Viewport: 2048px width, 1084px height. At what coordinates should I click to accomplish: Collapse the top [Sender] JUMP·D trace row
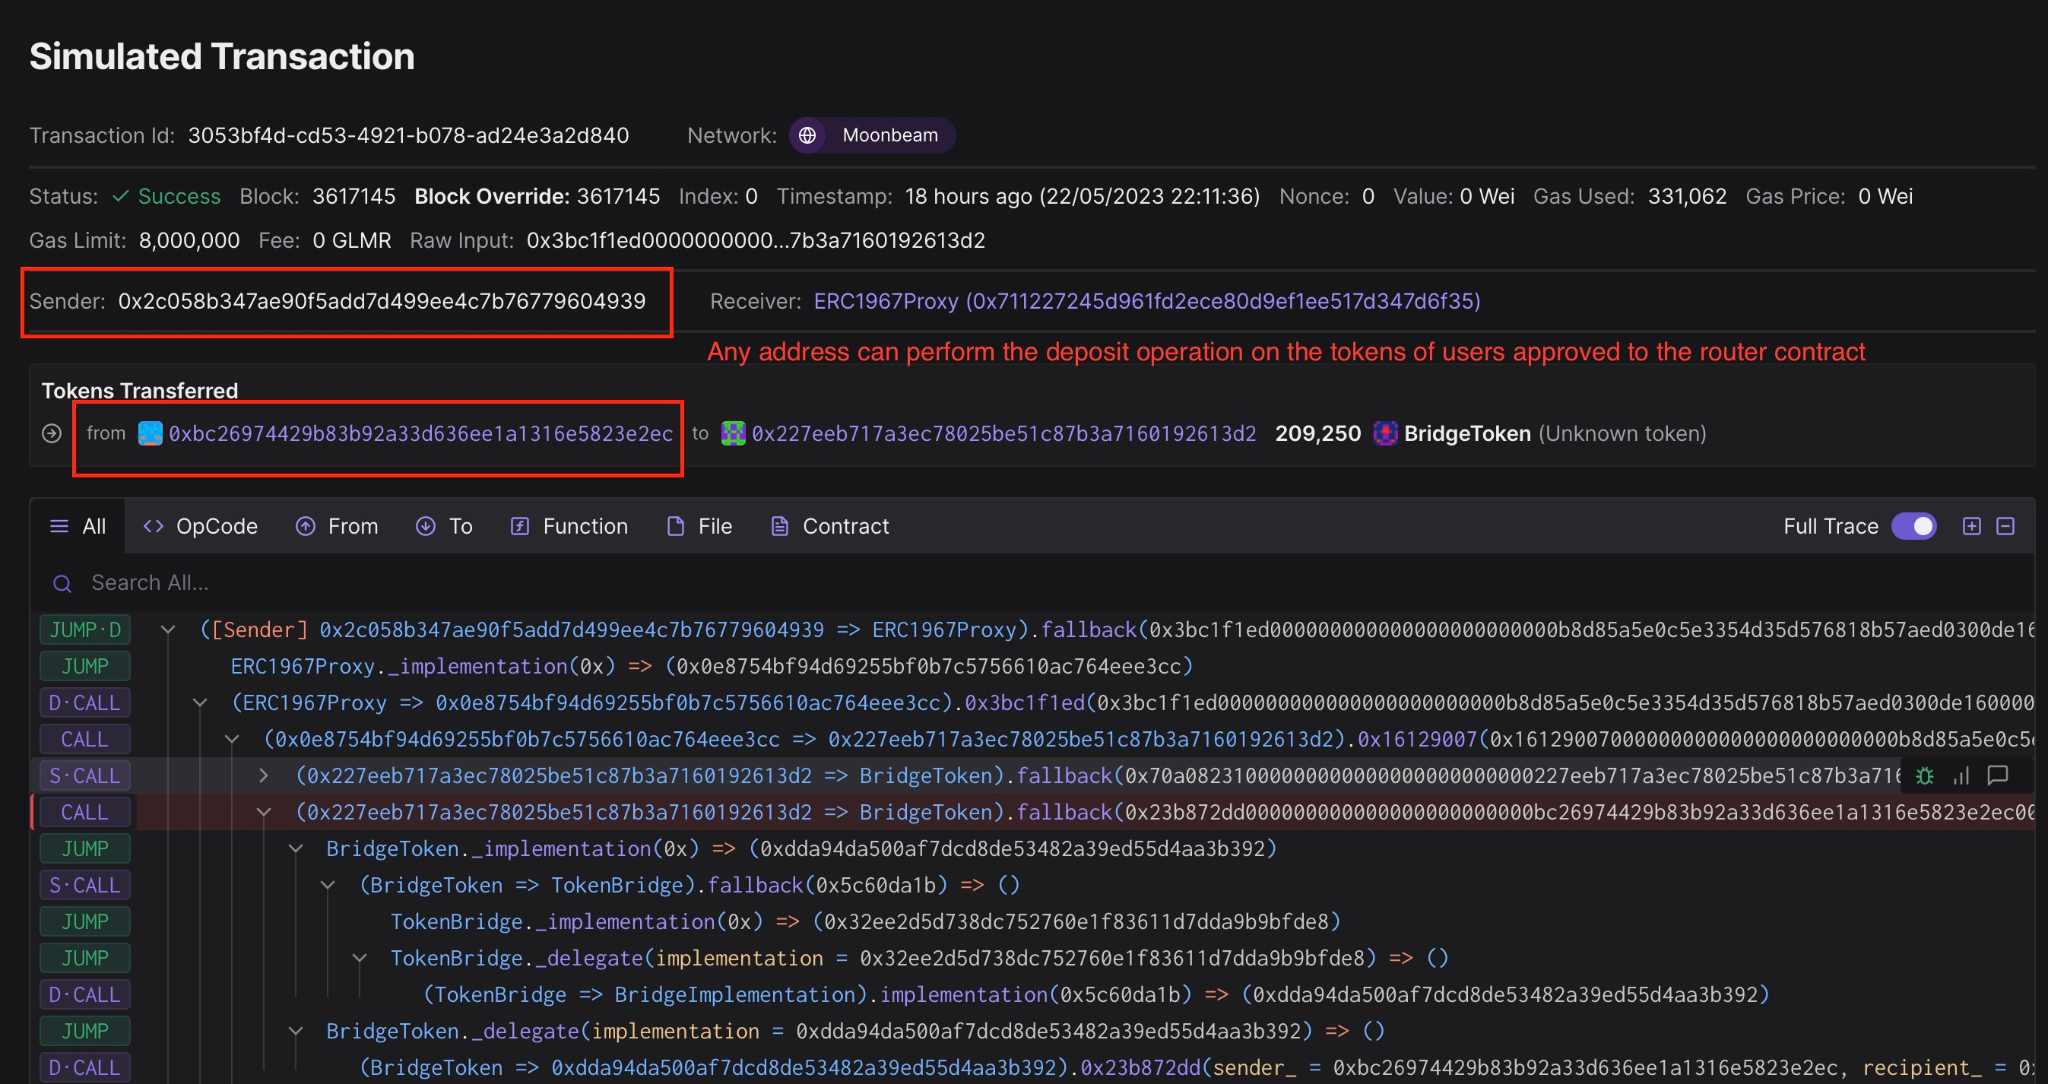168,630
